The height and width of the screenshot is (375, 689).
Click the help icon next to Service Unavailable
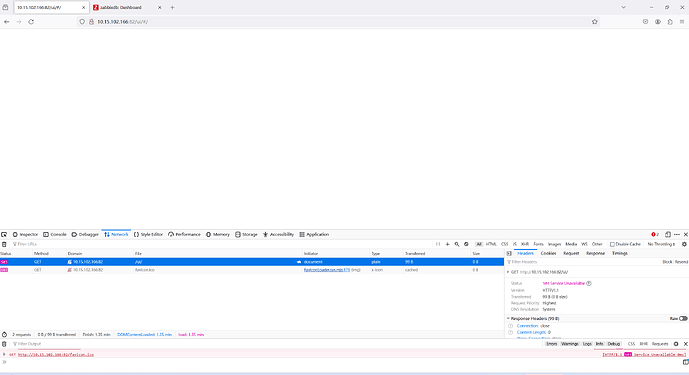pos(589,284)
